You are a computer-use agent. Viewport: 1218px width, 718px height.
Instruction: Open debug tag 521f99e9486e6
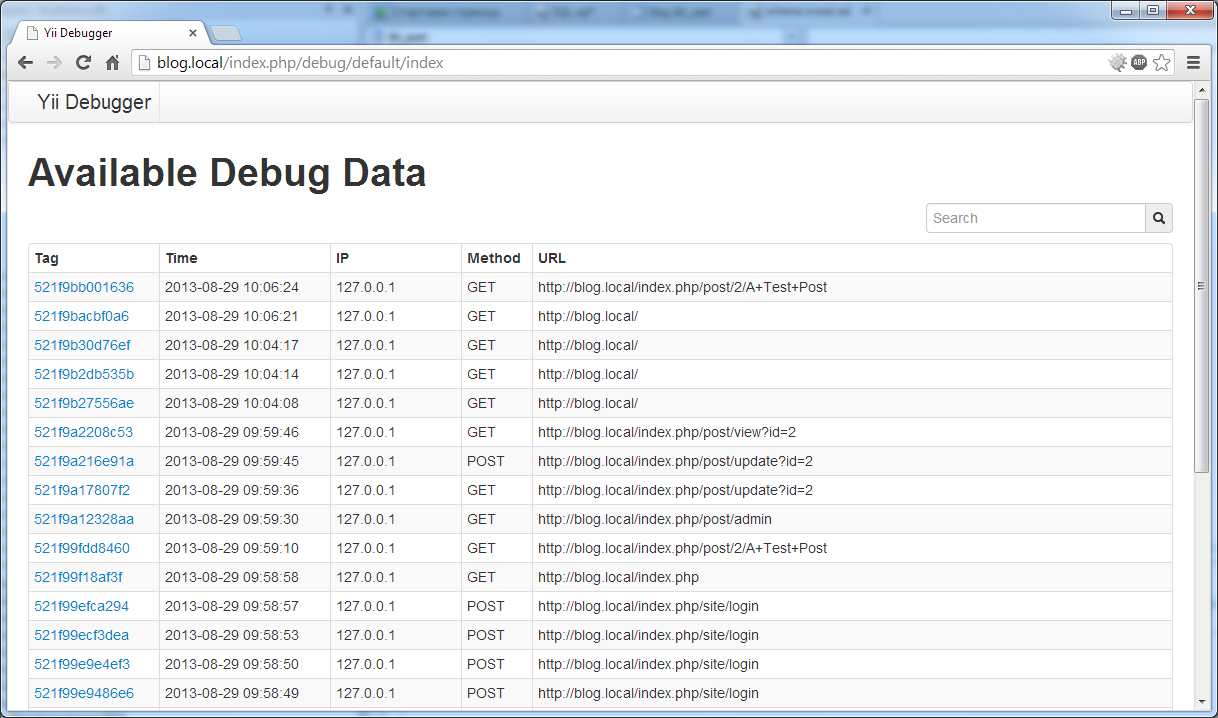pos(84,693)
